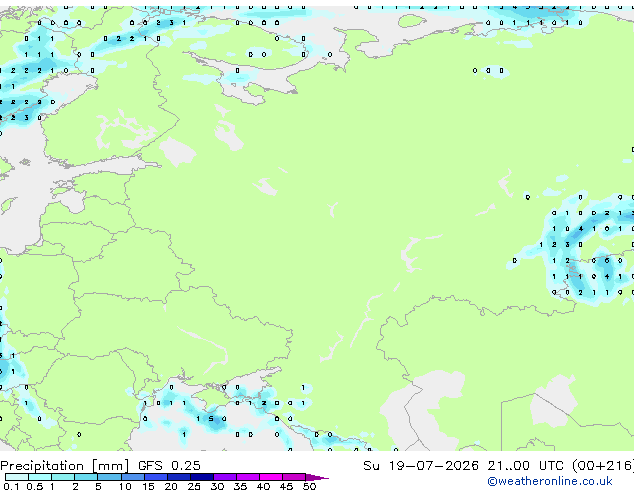Screen dimensions: 634x490
Task: Click the 25–30 mm dark blue swatch
Action: 201,477
